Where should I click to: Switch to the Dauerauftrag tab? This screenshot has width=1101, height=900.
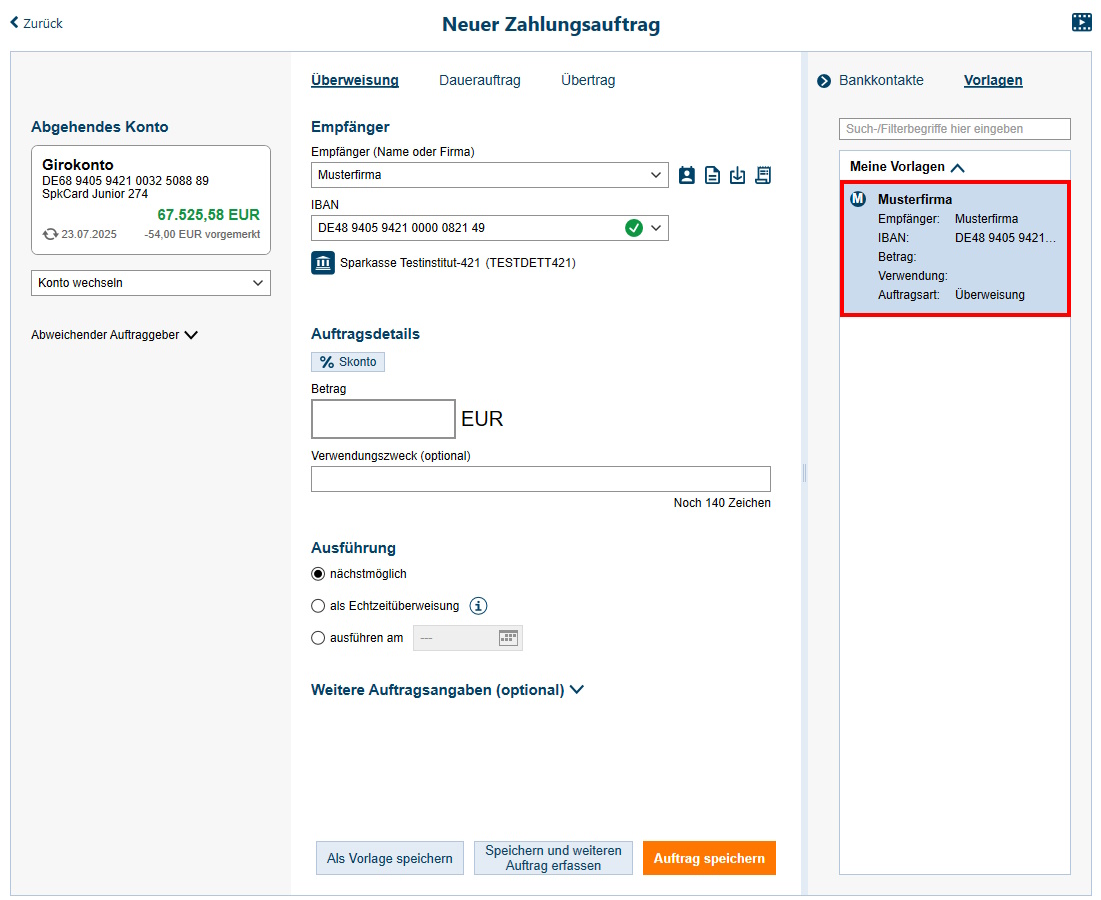[x=479, y=80]
